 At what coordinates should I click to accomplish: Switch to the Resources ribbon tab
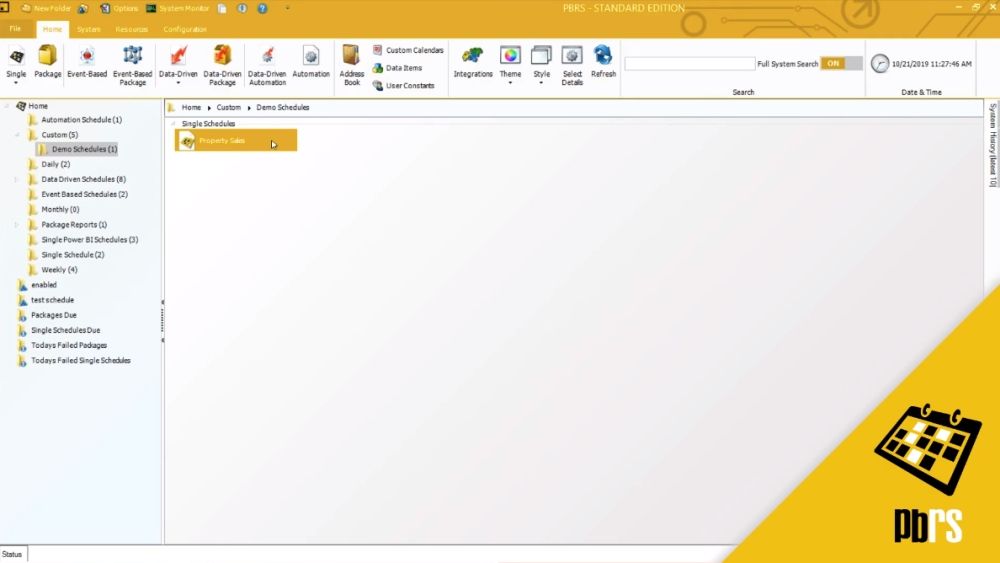pyautogui.click(x=132, y=29)
